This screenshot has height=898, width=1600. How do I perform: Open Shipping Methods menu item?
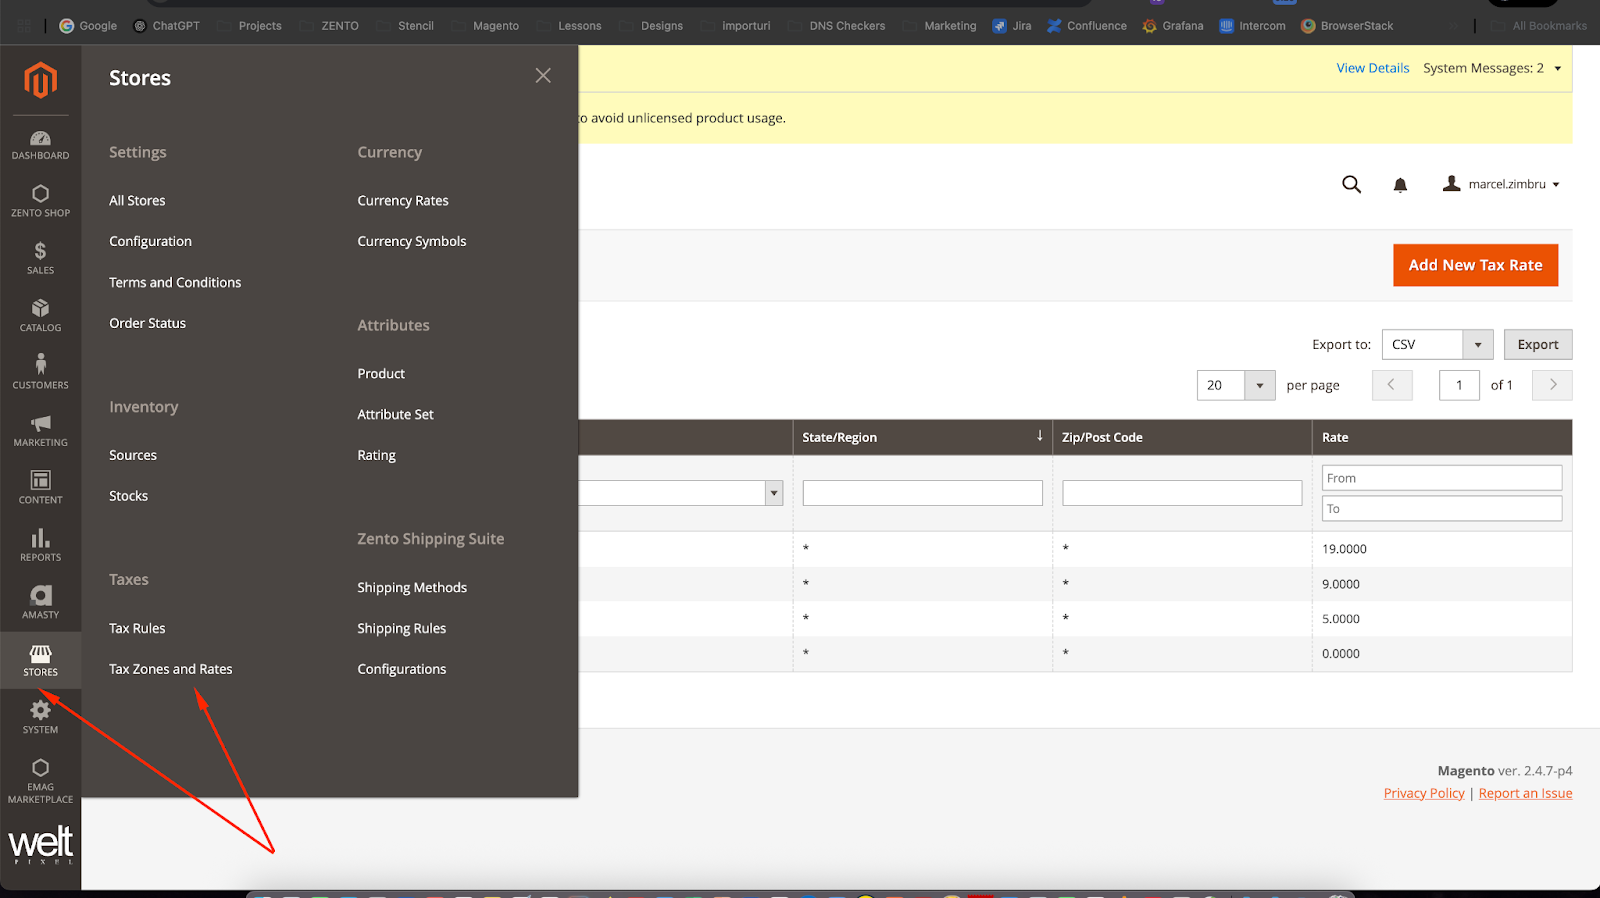[x=412, y=587]
